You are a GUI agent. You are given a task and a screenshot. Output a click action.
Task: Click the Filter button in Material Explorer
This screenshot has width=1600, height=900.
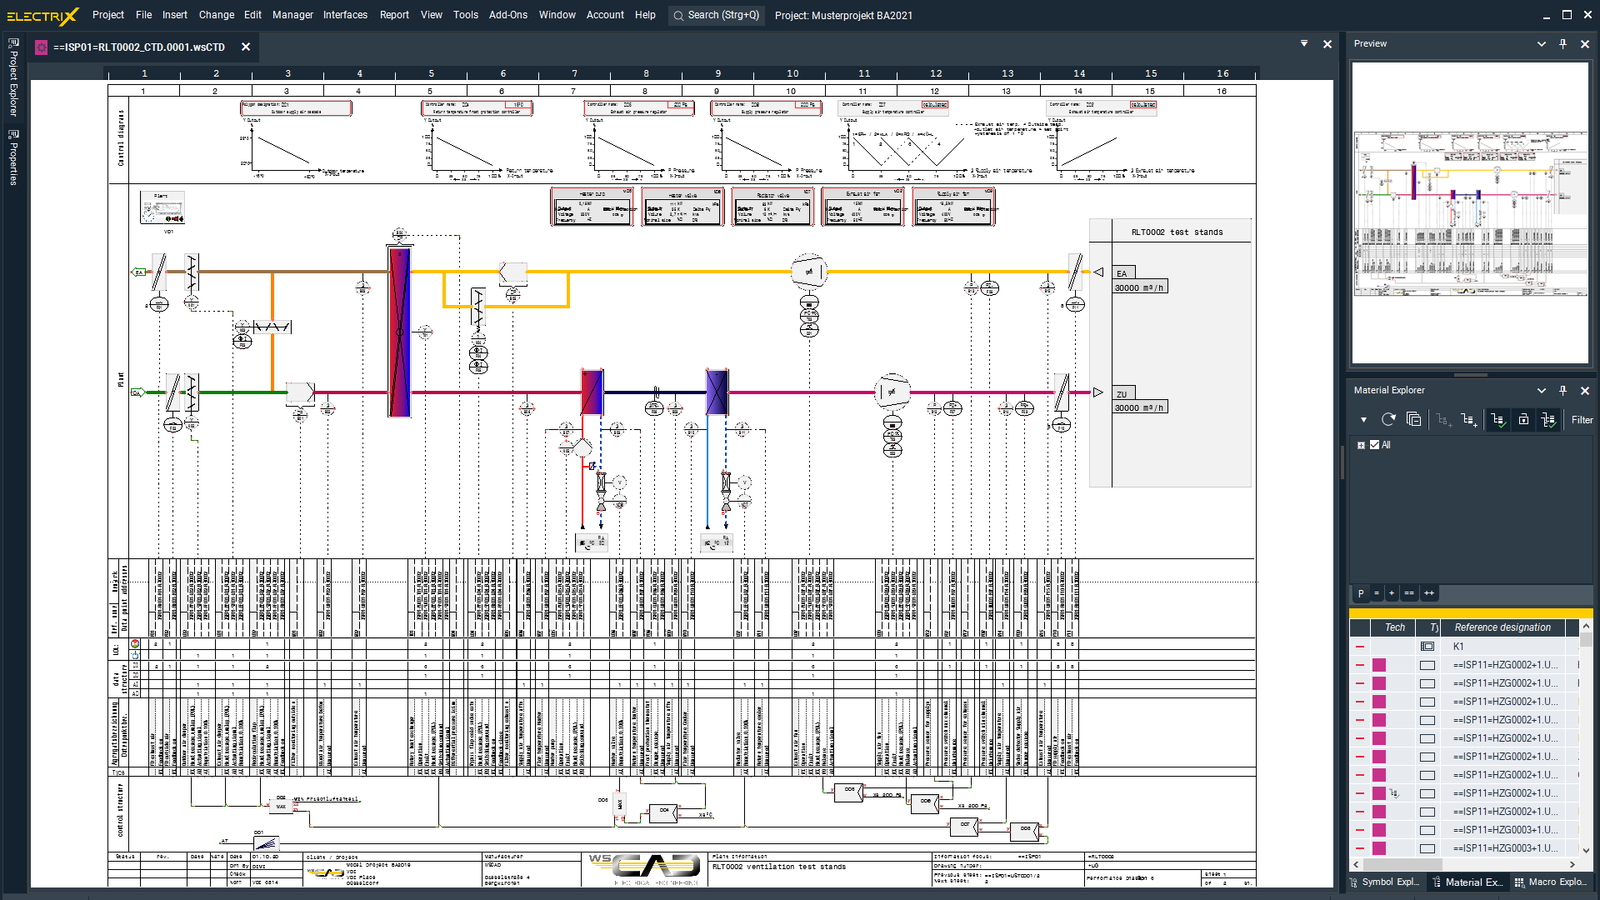click(x=1581, y=420)
